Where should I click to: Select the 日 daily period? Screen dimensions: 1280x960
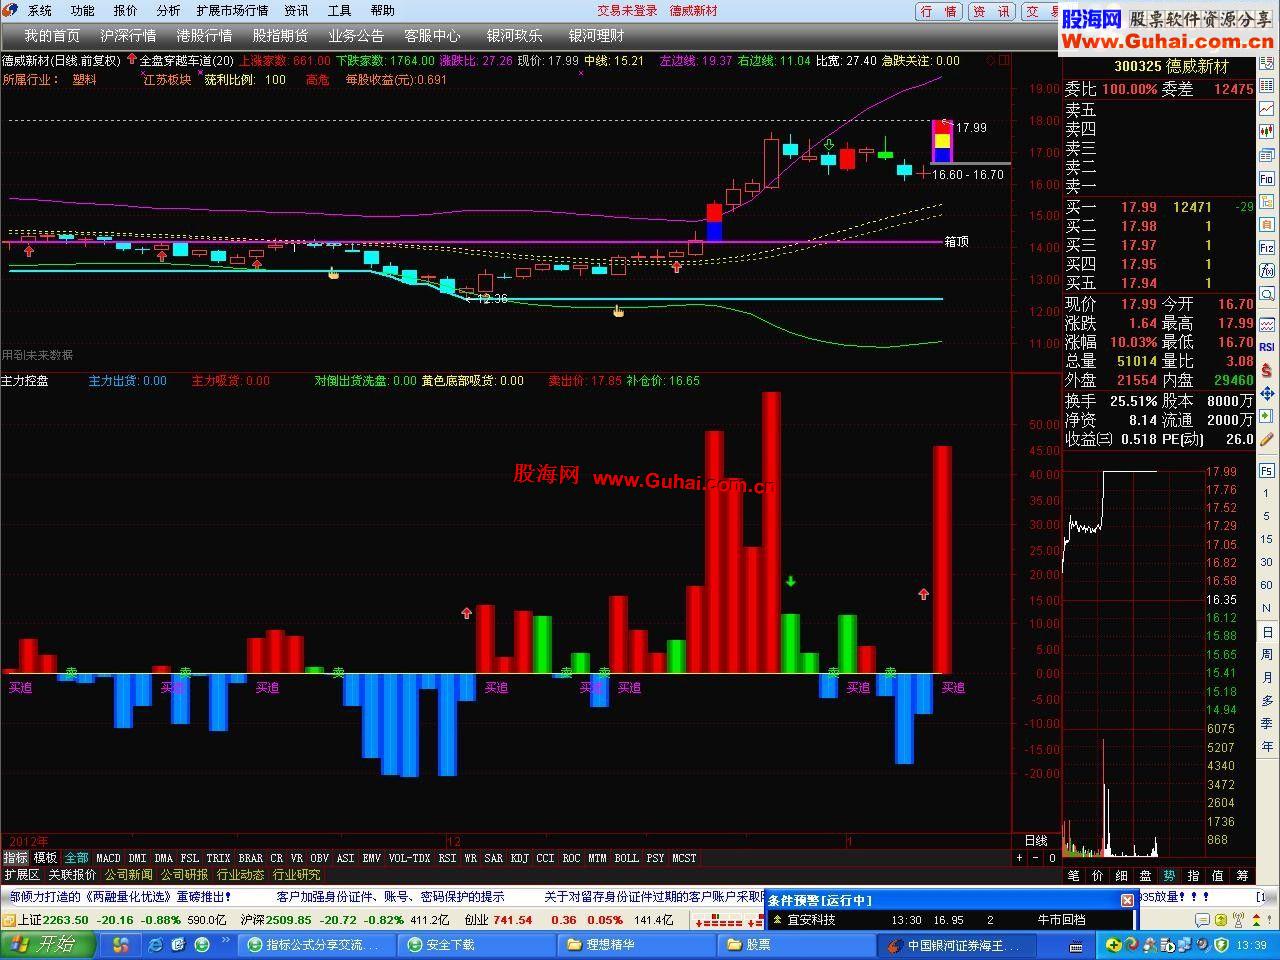click(x=1267, y=633)
